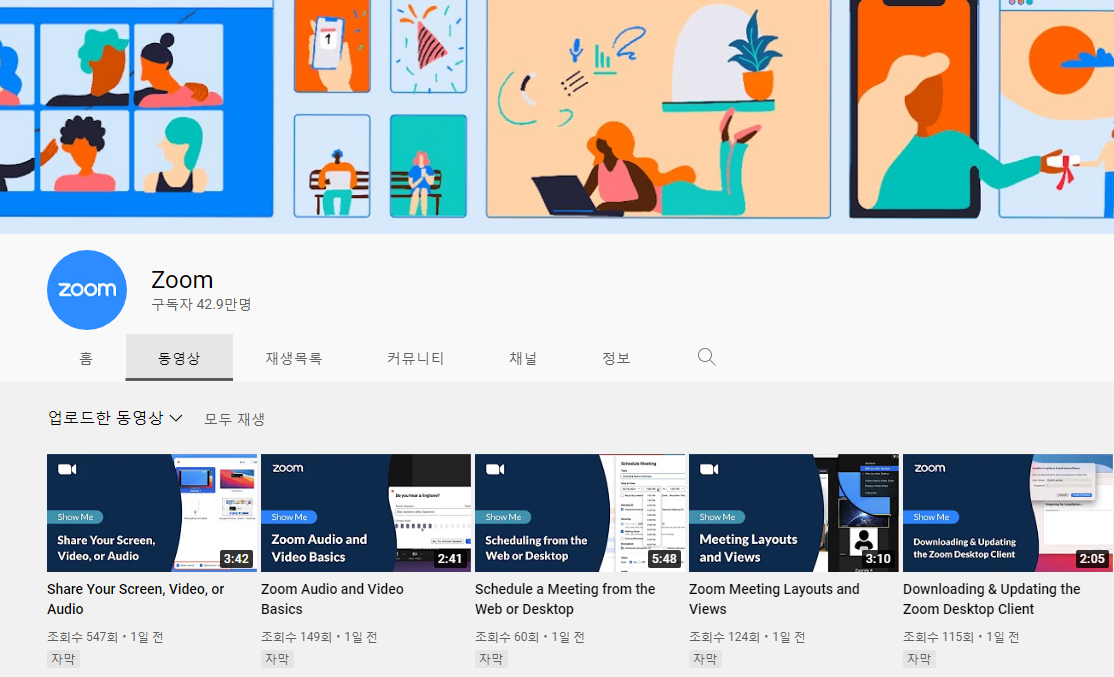Go to the 커뮤니티 tab

[415, 358]
